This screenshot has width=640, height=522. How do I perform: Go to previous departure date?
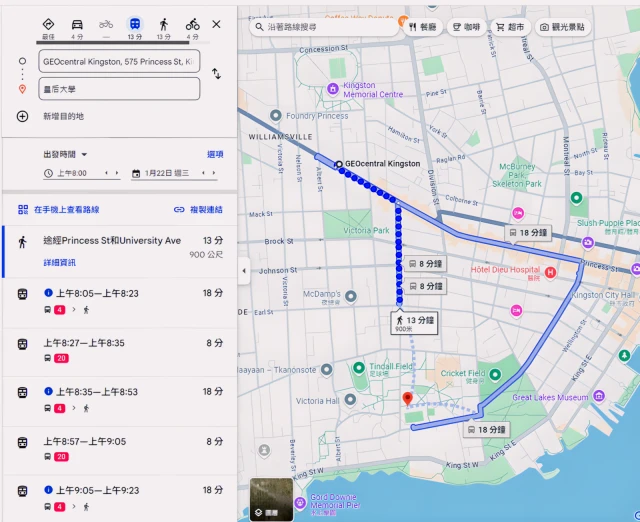coord(203,173)
